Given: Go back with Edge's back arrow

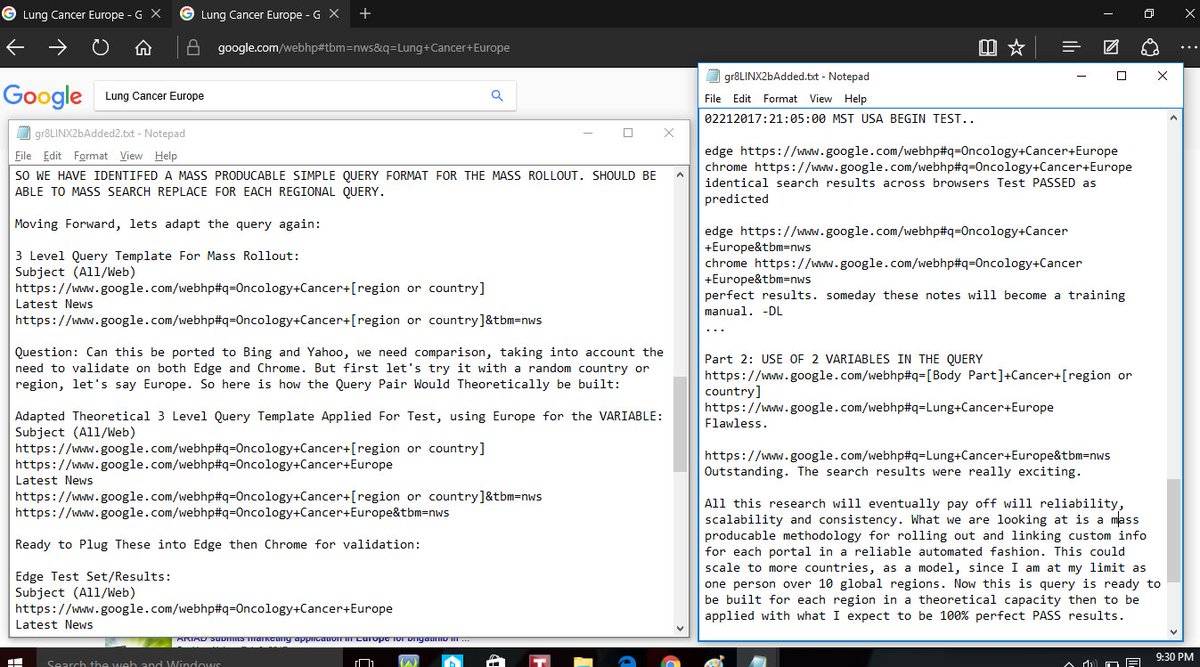Looking at the screenshot, I should tap(15, 47).
